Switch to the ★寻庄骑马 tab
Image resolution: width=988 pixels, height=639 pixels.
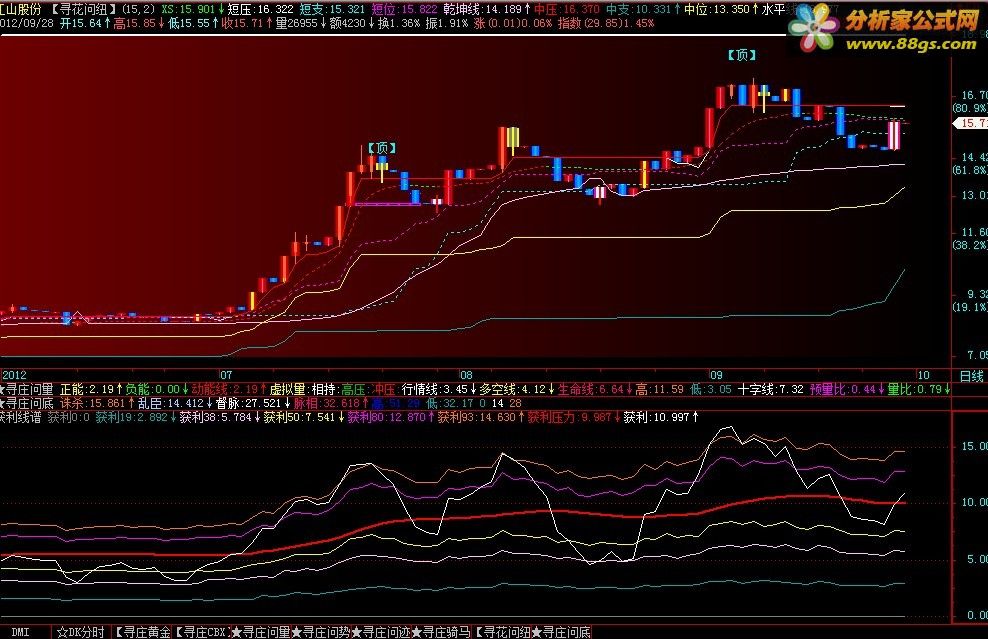[440, 632]
